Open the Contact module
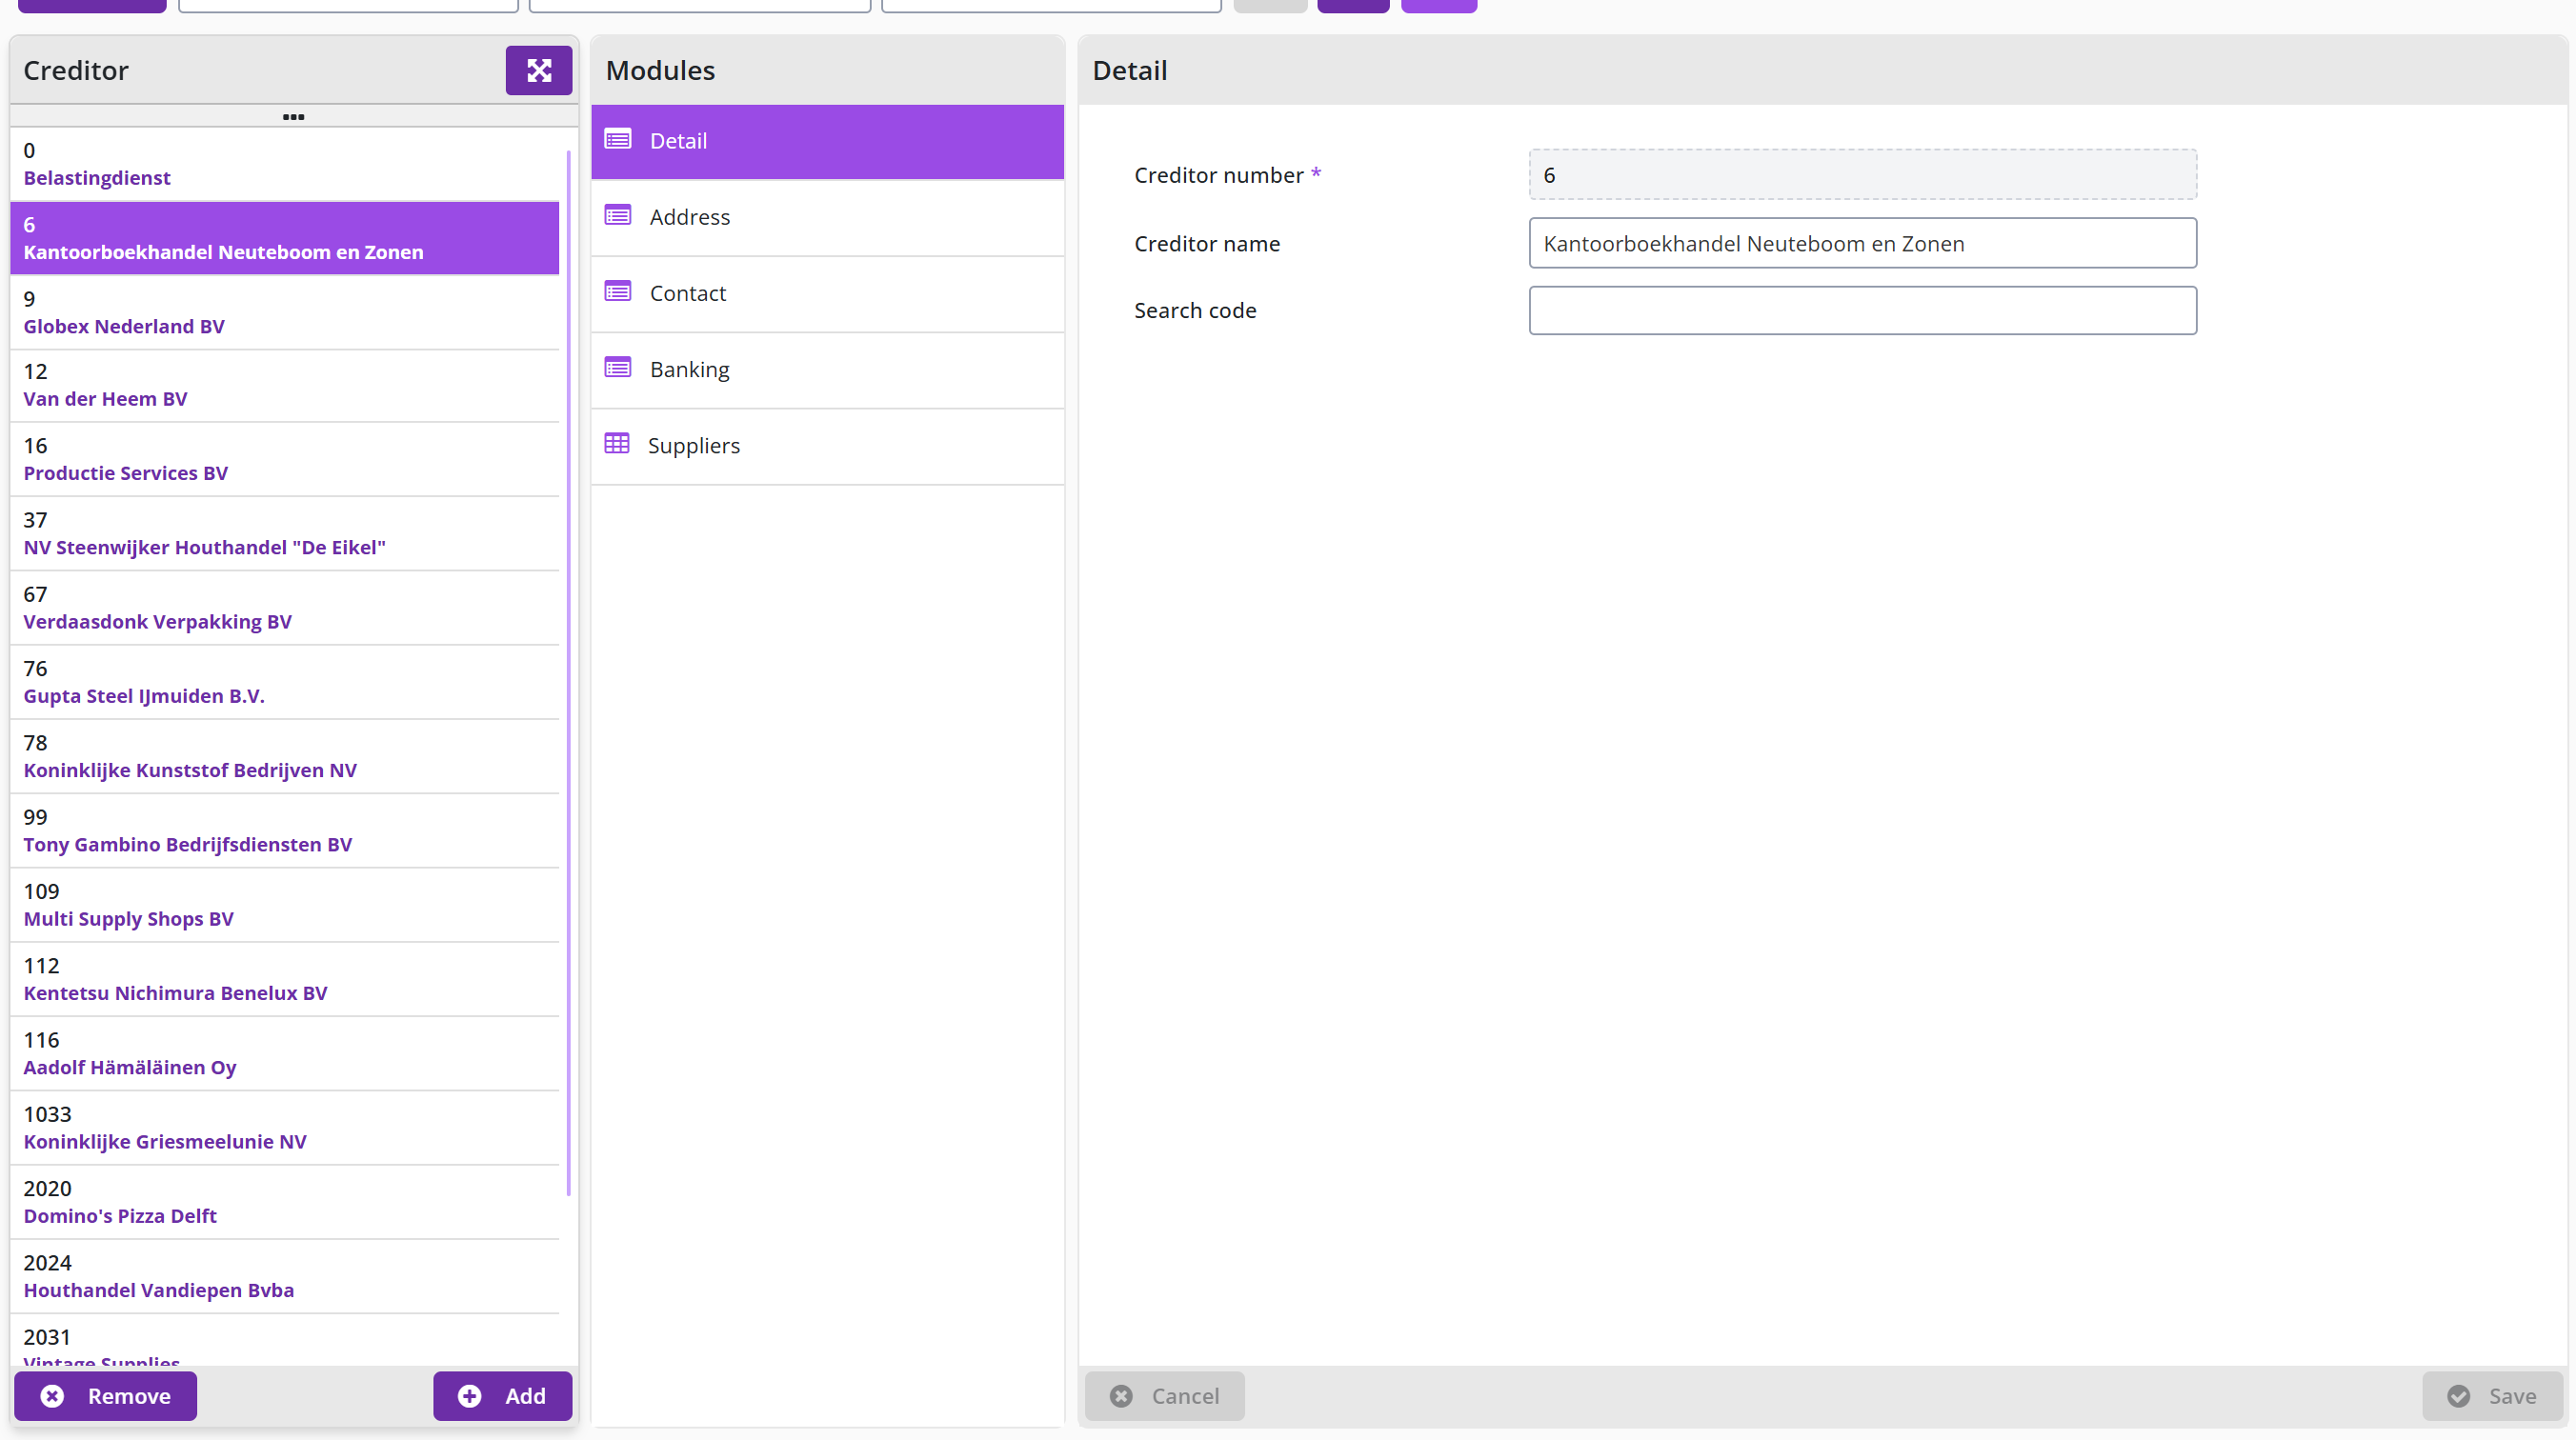Viewport: 2576px width, 1440px height. click(827, 293)
